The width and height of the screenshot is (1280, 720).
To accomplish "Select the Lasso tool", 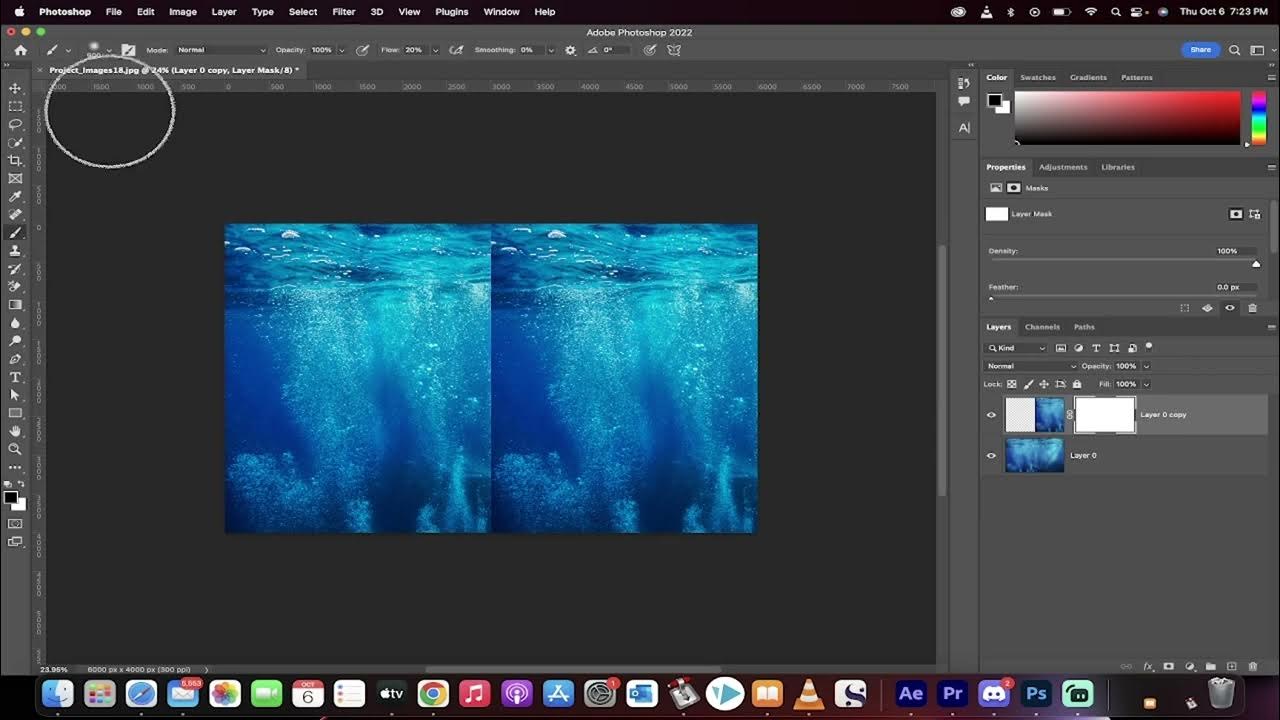I will (15, 125).
